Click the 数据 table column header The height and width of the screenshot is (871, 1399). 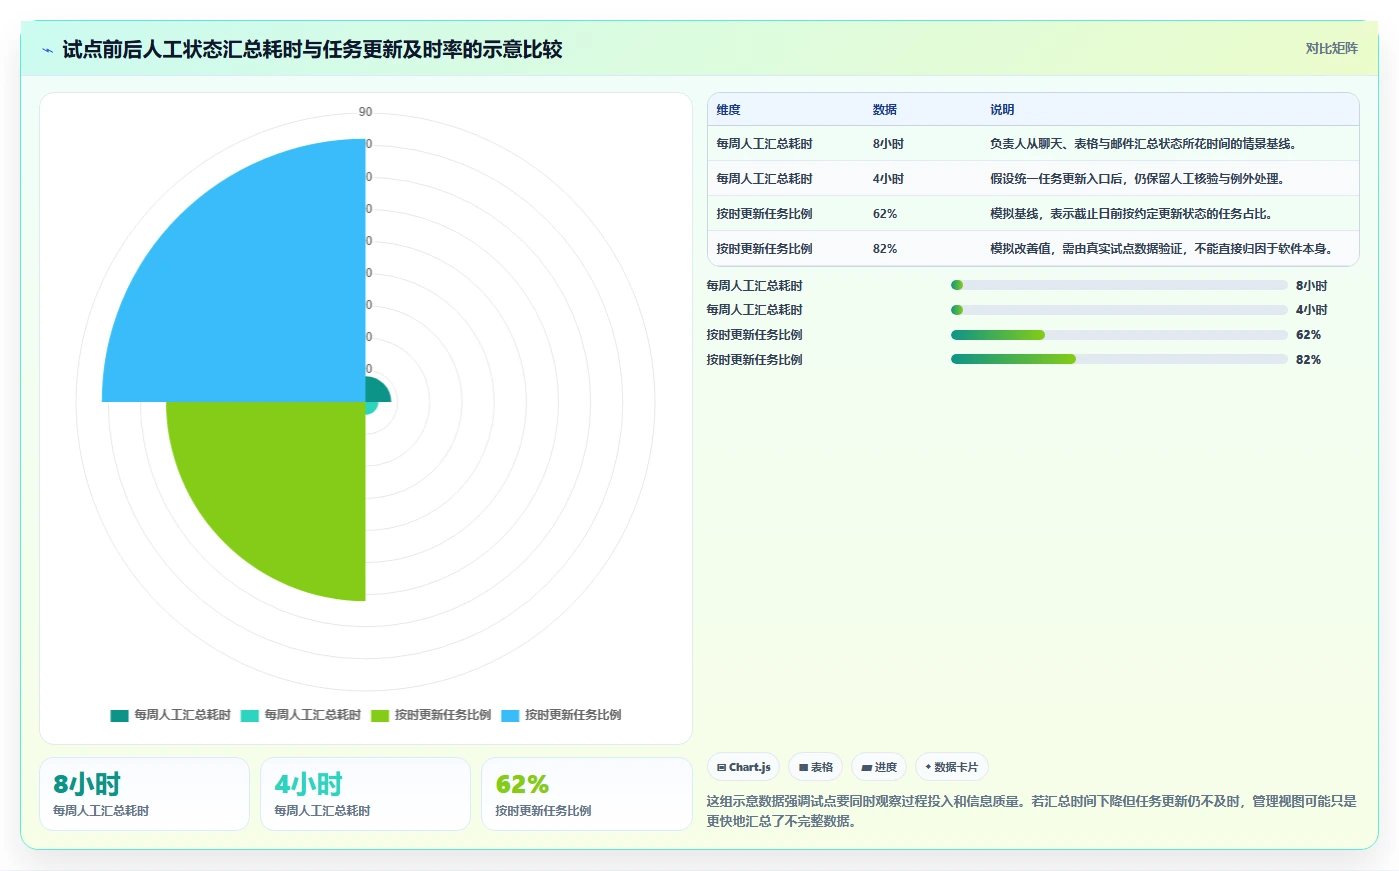pyautogui.click(x=884, y=110)
